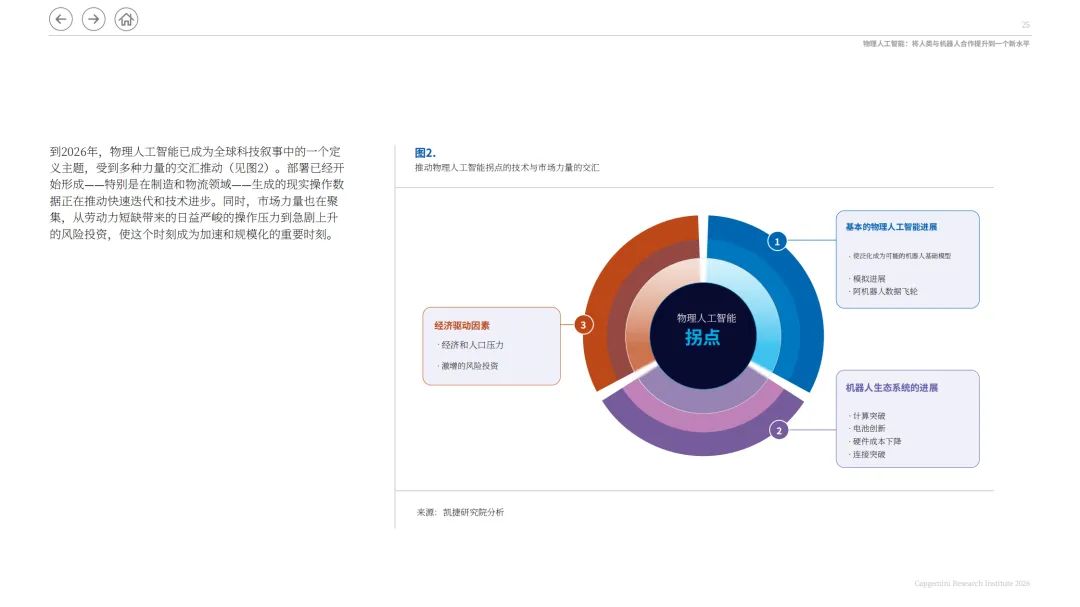This screenshot has width=1080, height=607.
Task: Click the figure caption 推动物理人工智能拐点的技术与市场力量的交汇
Action: point(507,167)
